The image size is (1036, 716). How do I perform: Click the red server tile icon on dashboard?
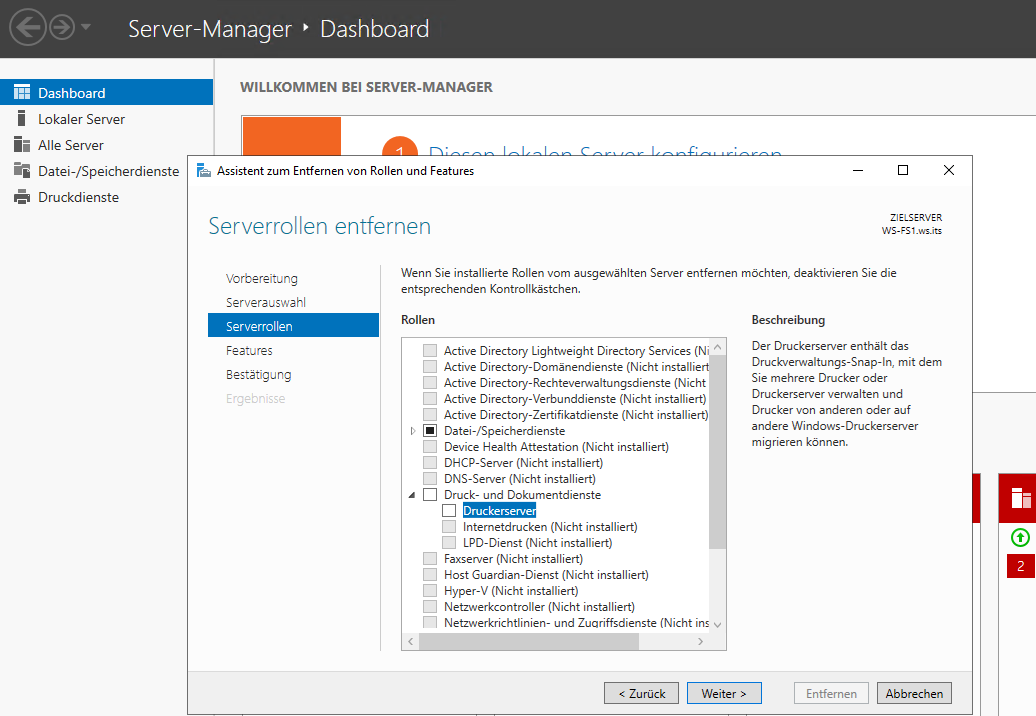click(x=1020, y=498)
